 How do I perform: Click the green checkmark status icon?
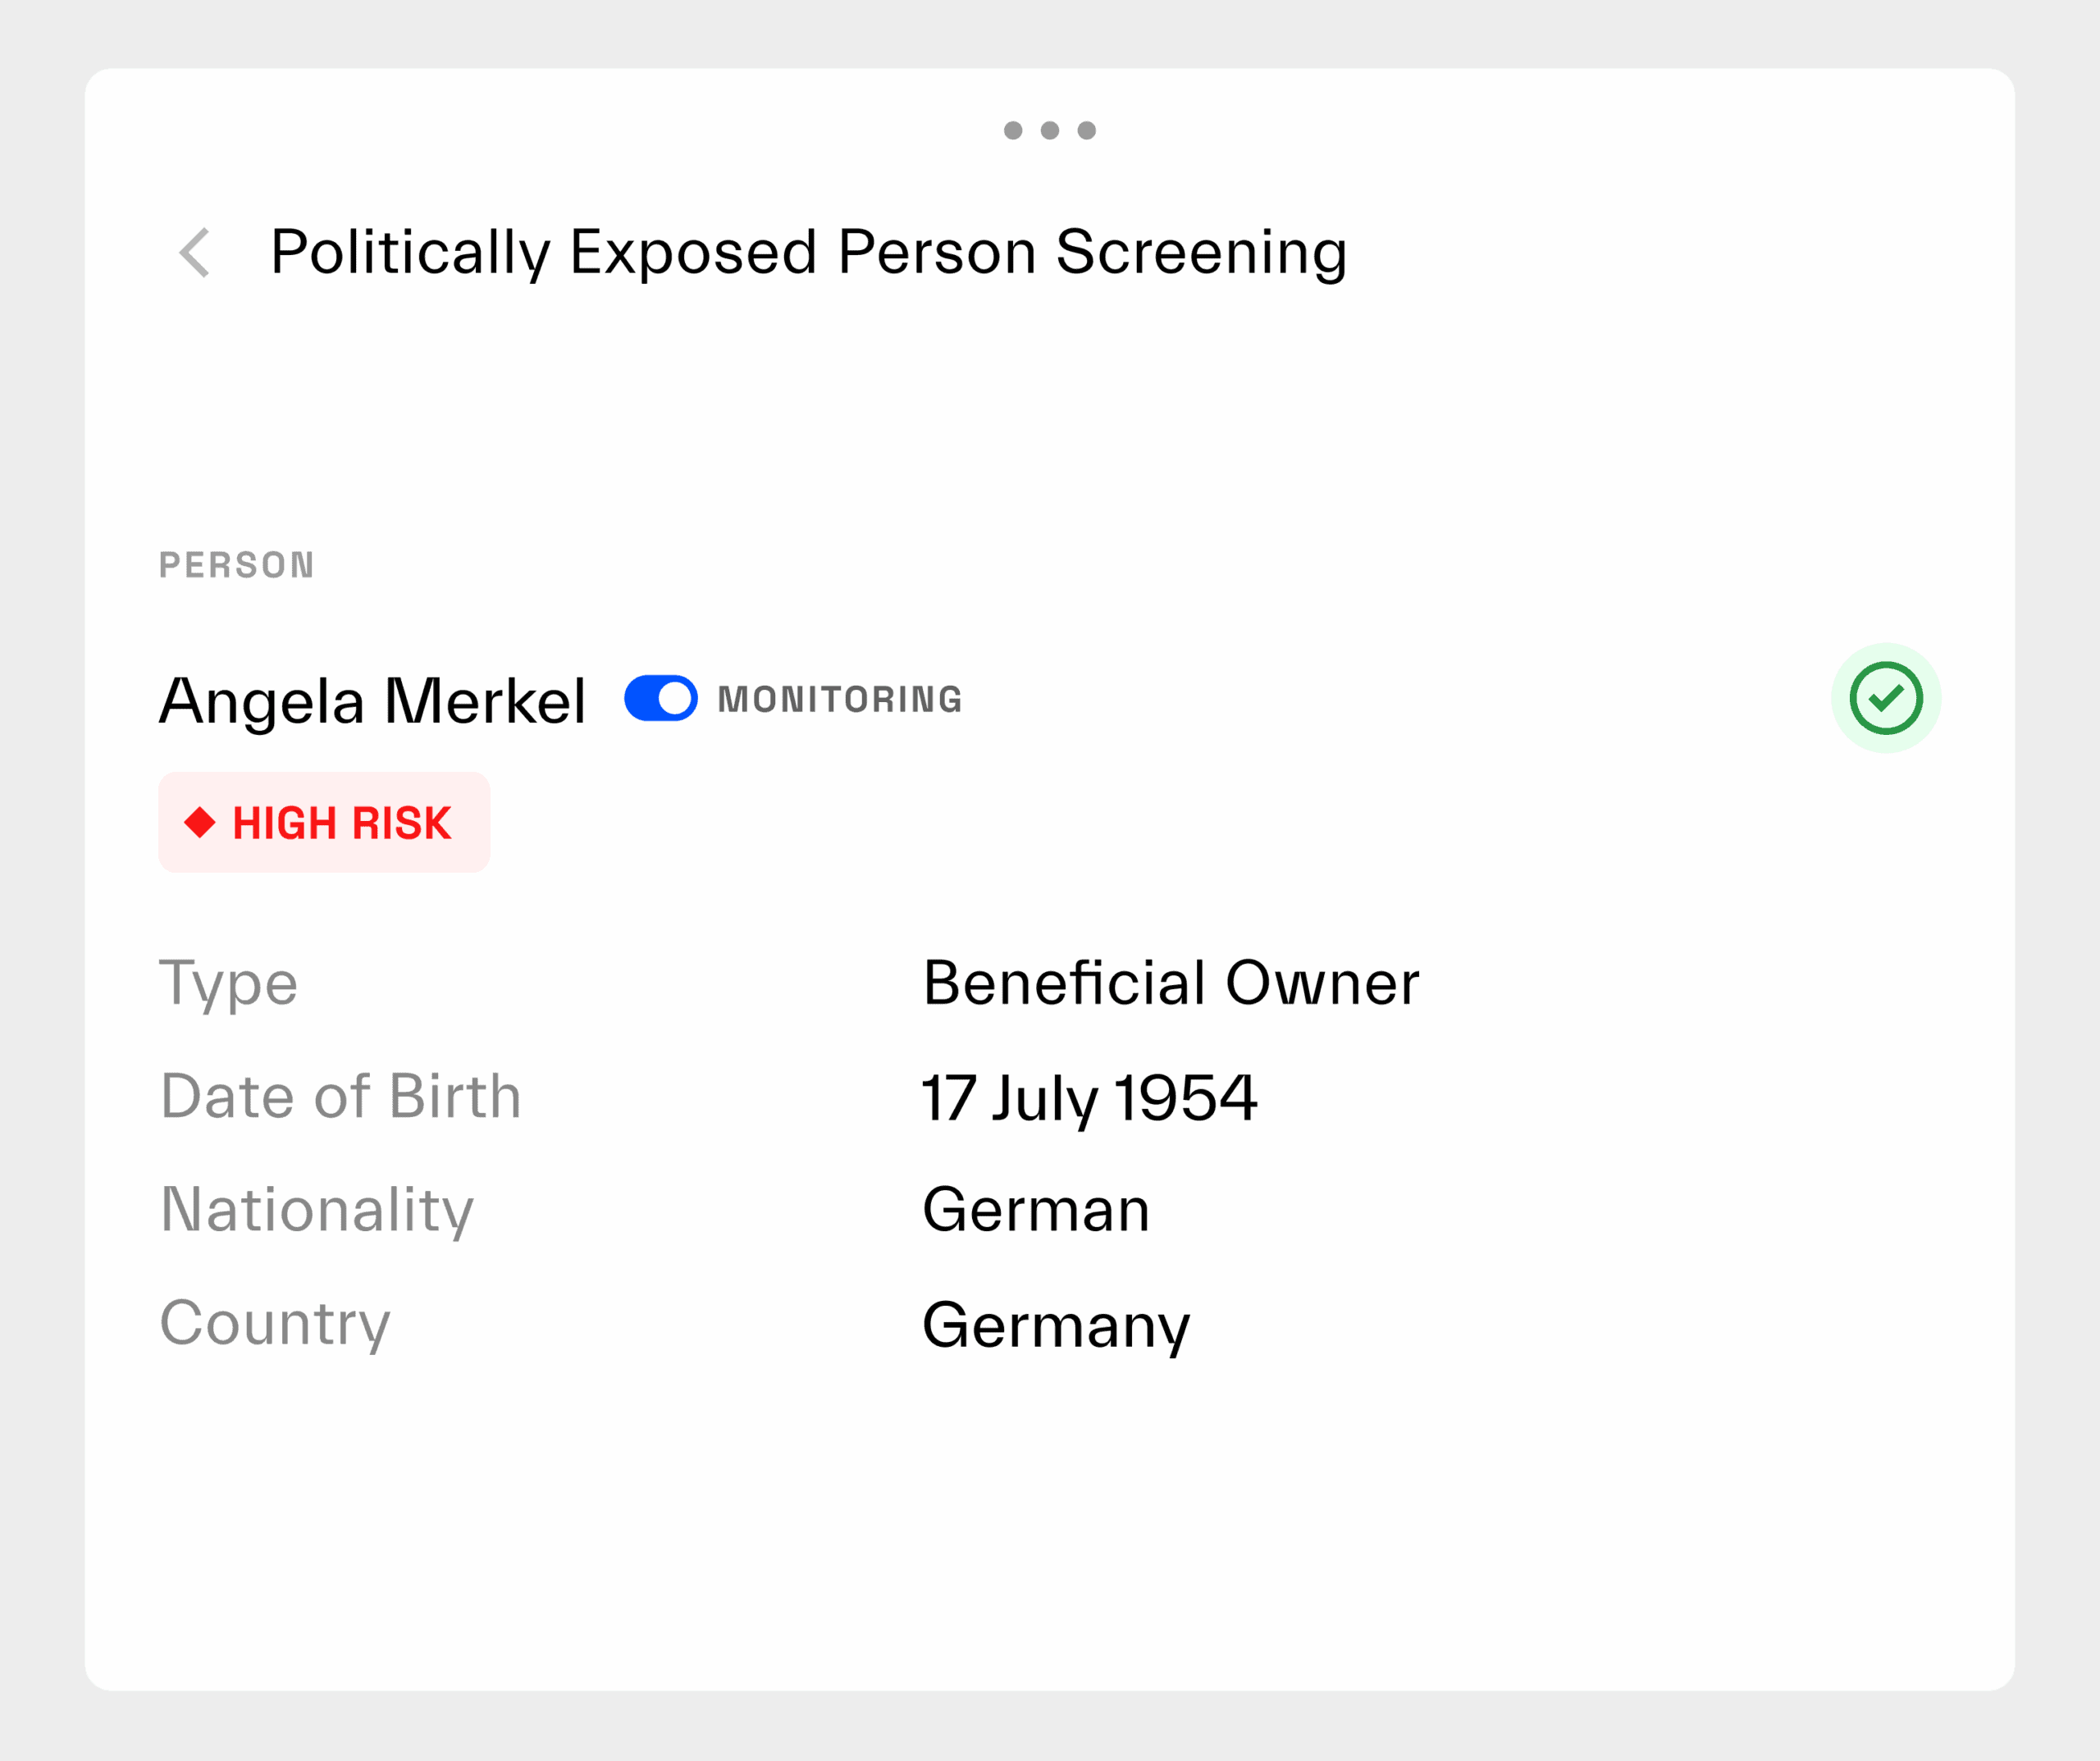click(x=1885, y=698)
